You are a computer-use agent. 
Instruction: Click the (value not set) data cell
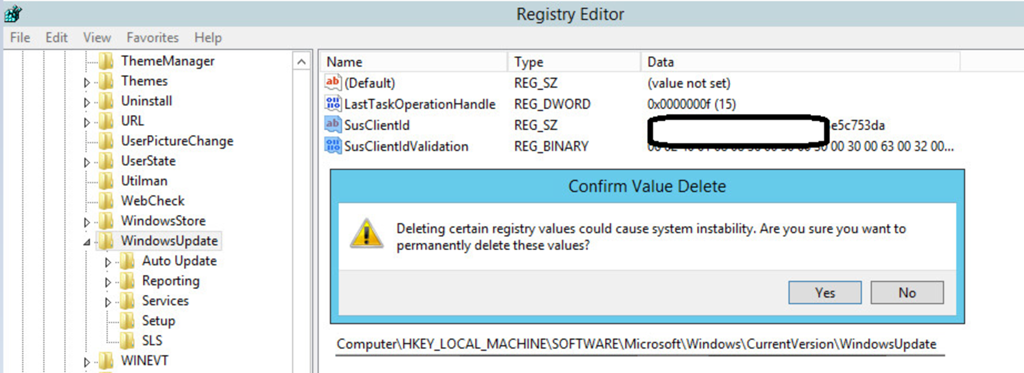688,84
